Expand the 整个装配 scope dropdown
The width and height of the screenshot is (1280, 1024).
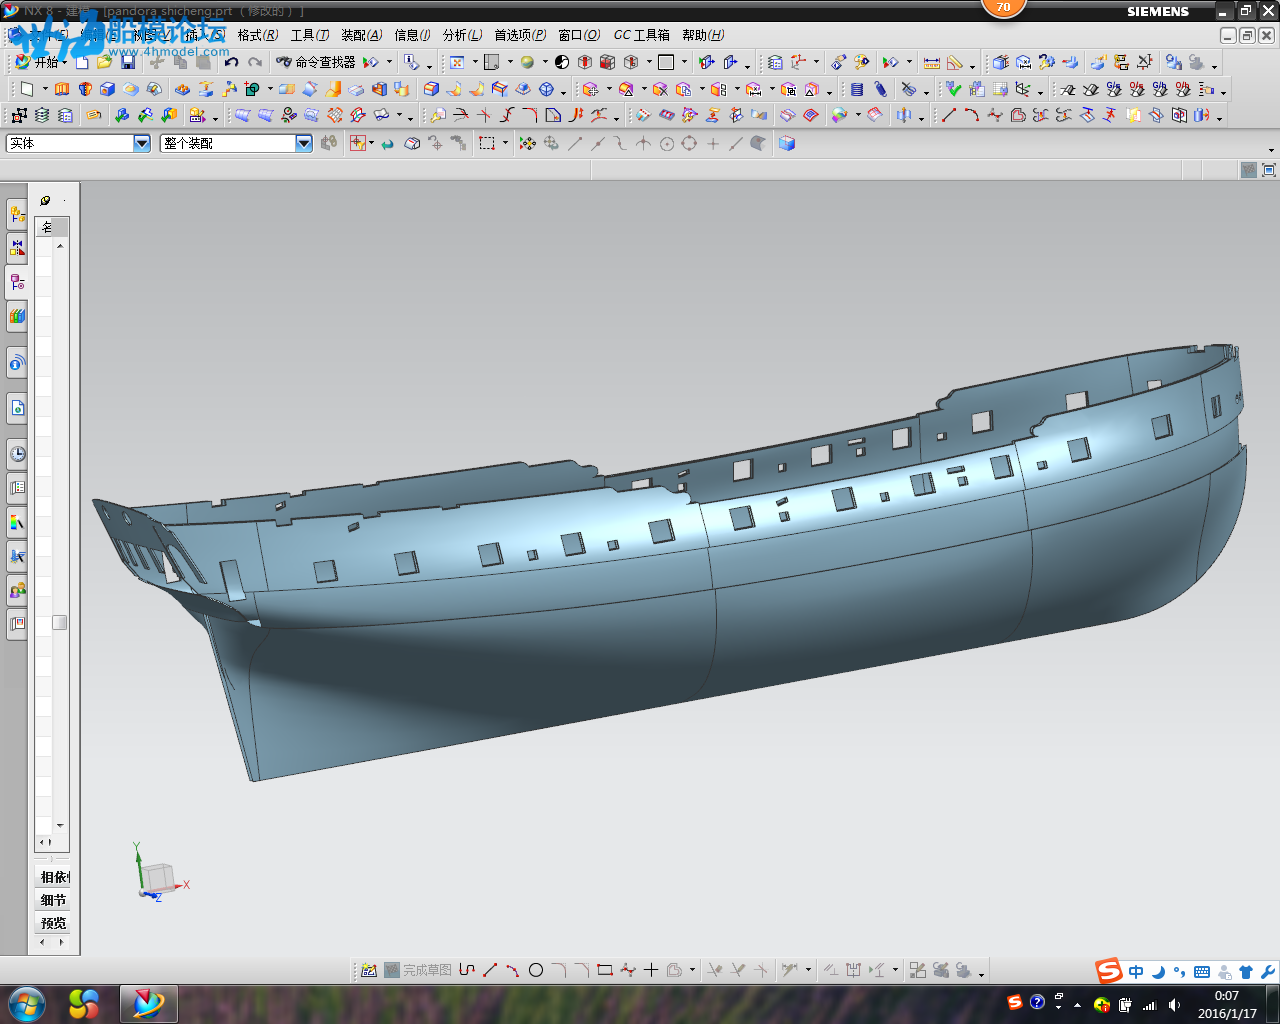pyautogui.click(x=304, y=143)
